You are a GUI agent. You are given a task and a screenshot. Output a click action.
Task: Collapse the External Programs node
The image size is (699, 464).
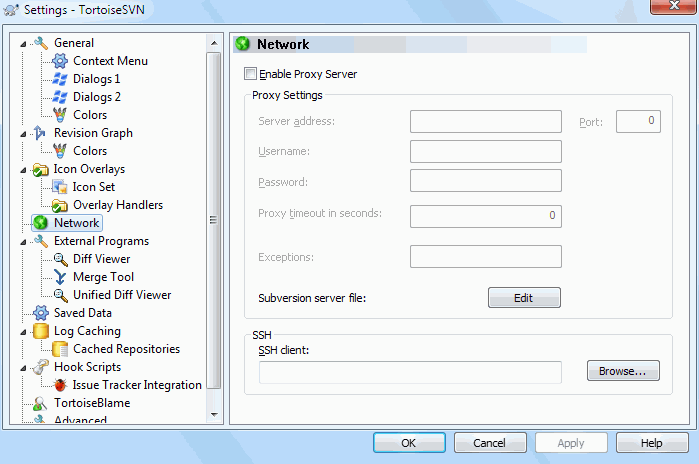click(x=23, y=242)
